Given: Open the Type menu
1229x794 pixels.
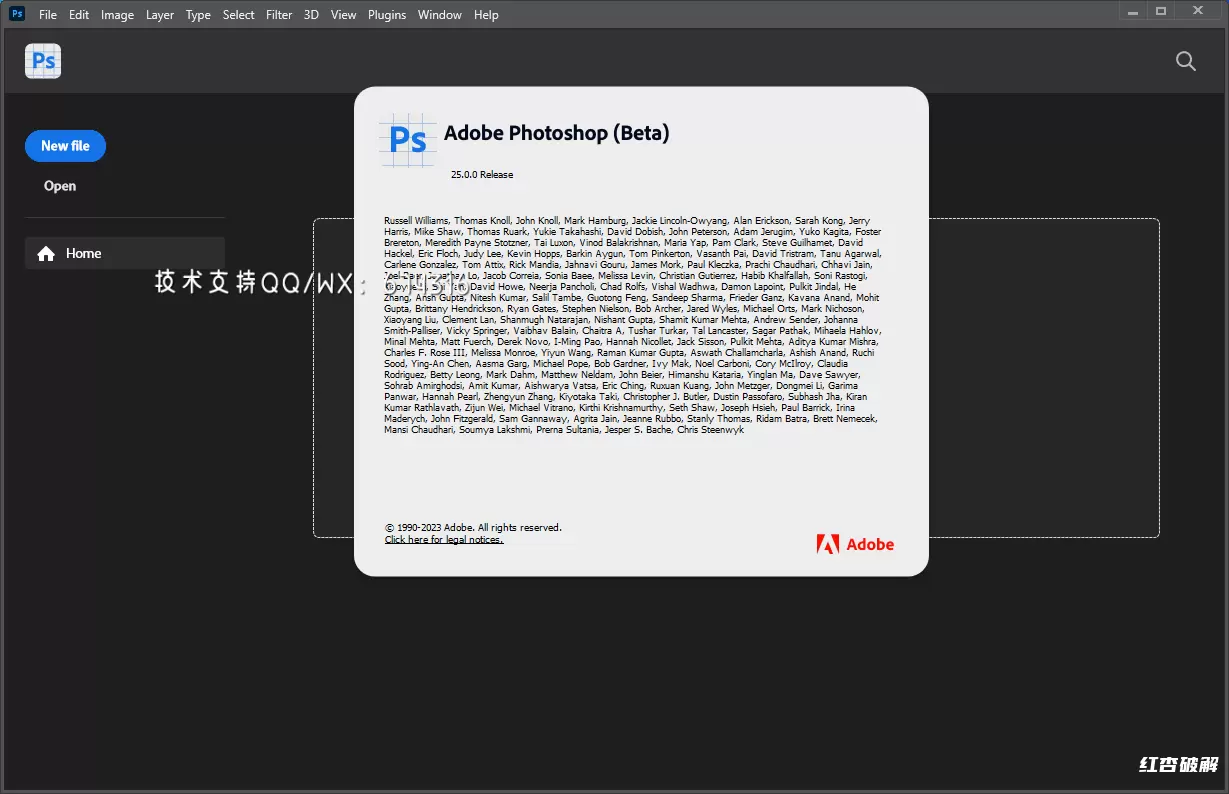Looking at the screenshot, I should [x=198, y=14].
